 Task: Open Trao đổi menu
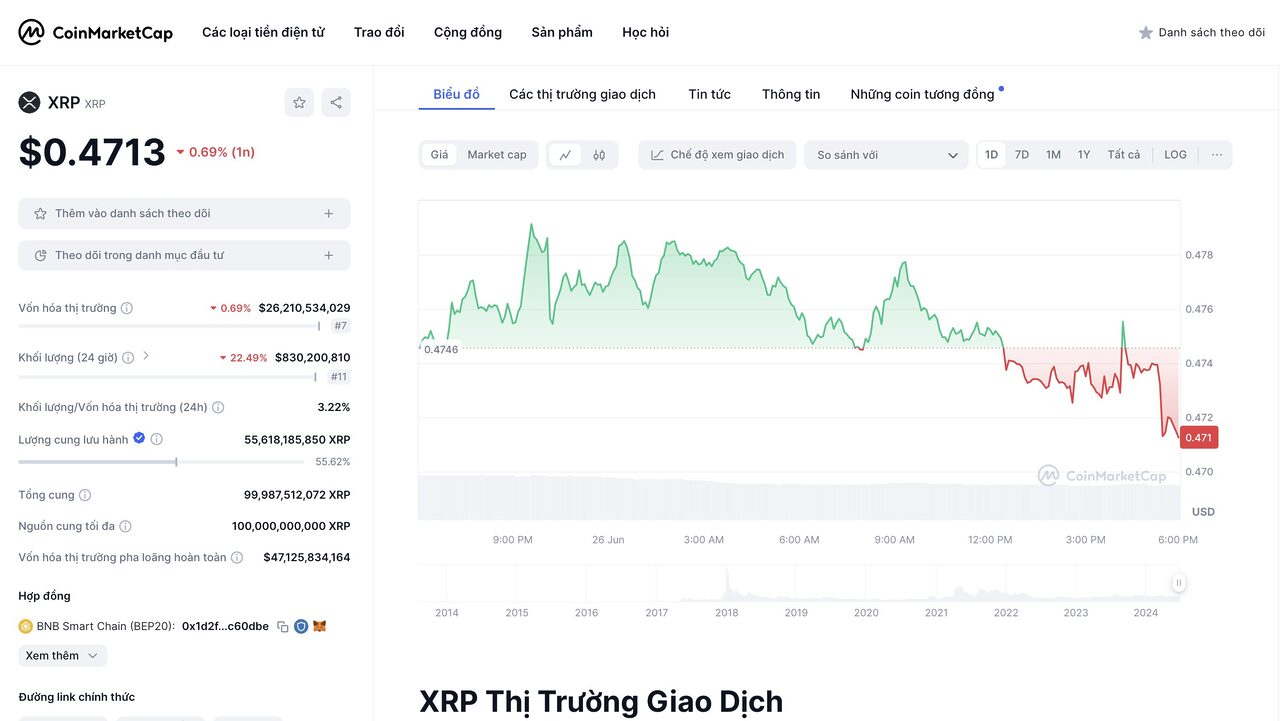tap(379, 33)
